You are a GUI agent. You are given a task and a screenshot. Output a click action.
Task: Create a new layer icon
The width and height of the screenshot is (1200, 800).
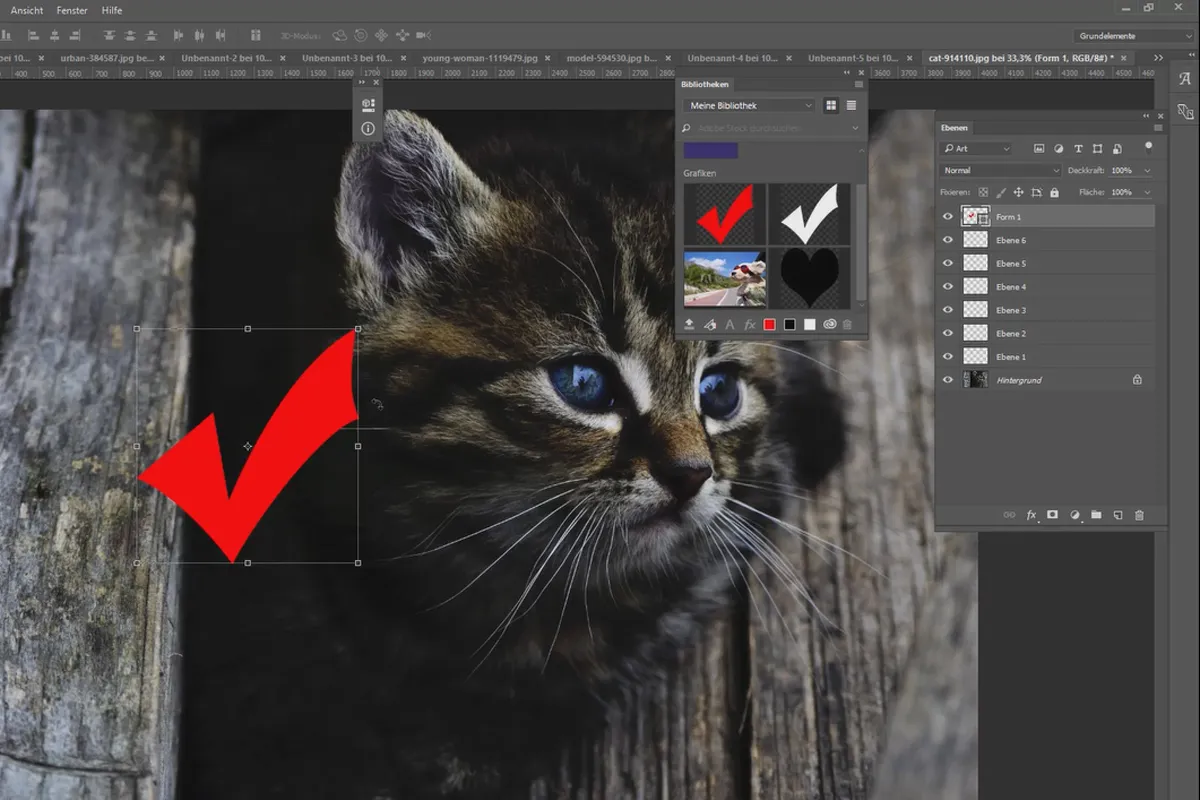[x=1118, y=515]
